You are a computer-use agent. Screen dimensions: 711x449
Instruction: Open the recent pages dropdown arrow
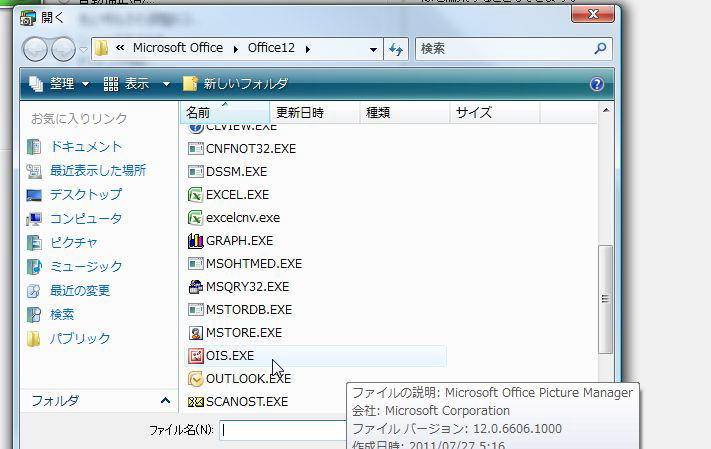coord(83,49)
